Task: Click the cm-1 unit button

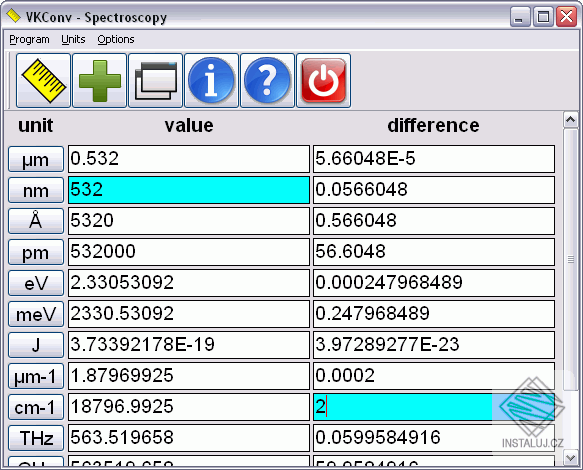Action: (36, 407)
